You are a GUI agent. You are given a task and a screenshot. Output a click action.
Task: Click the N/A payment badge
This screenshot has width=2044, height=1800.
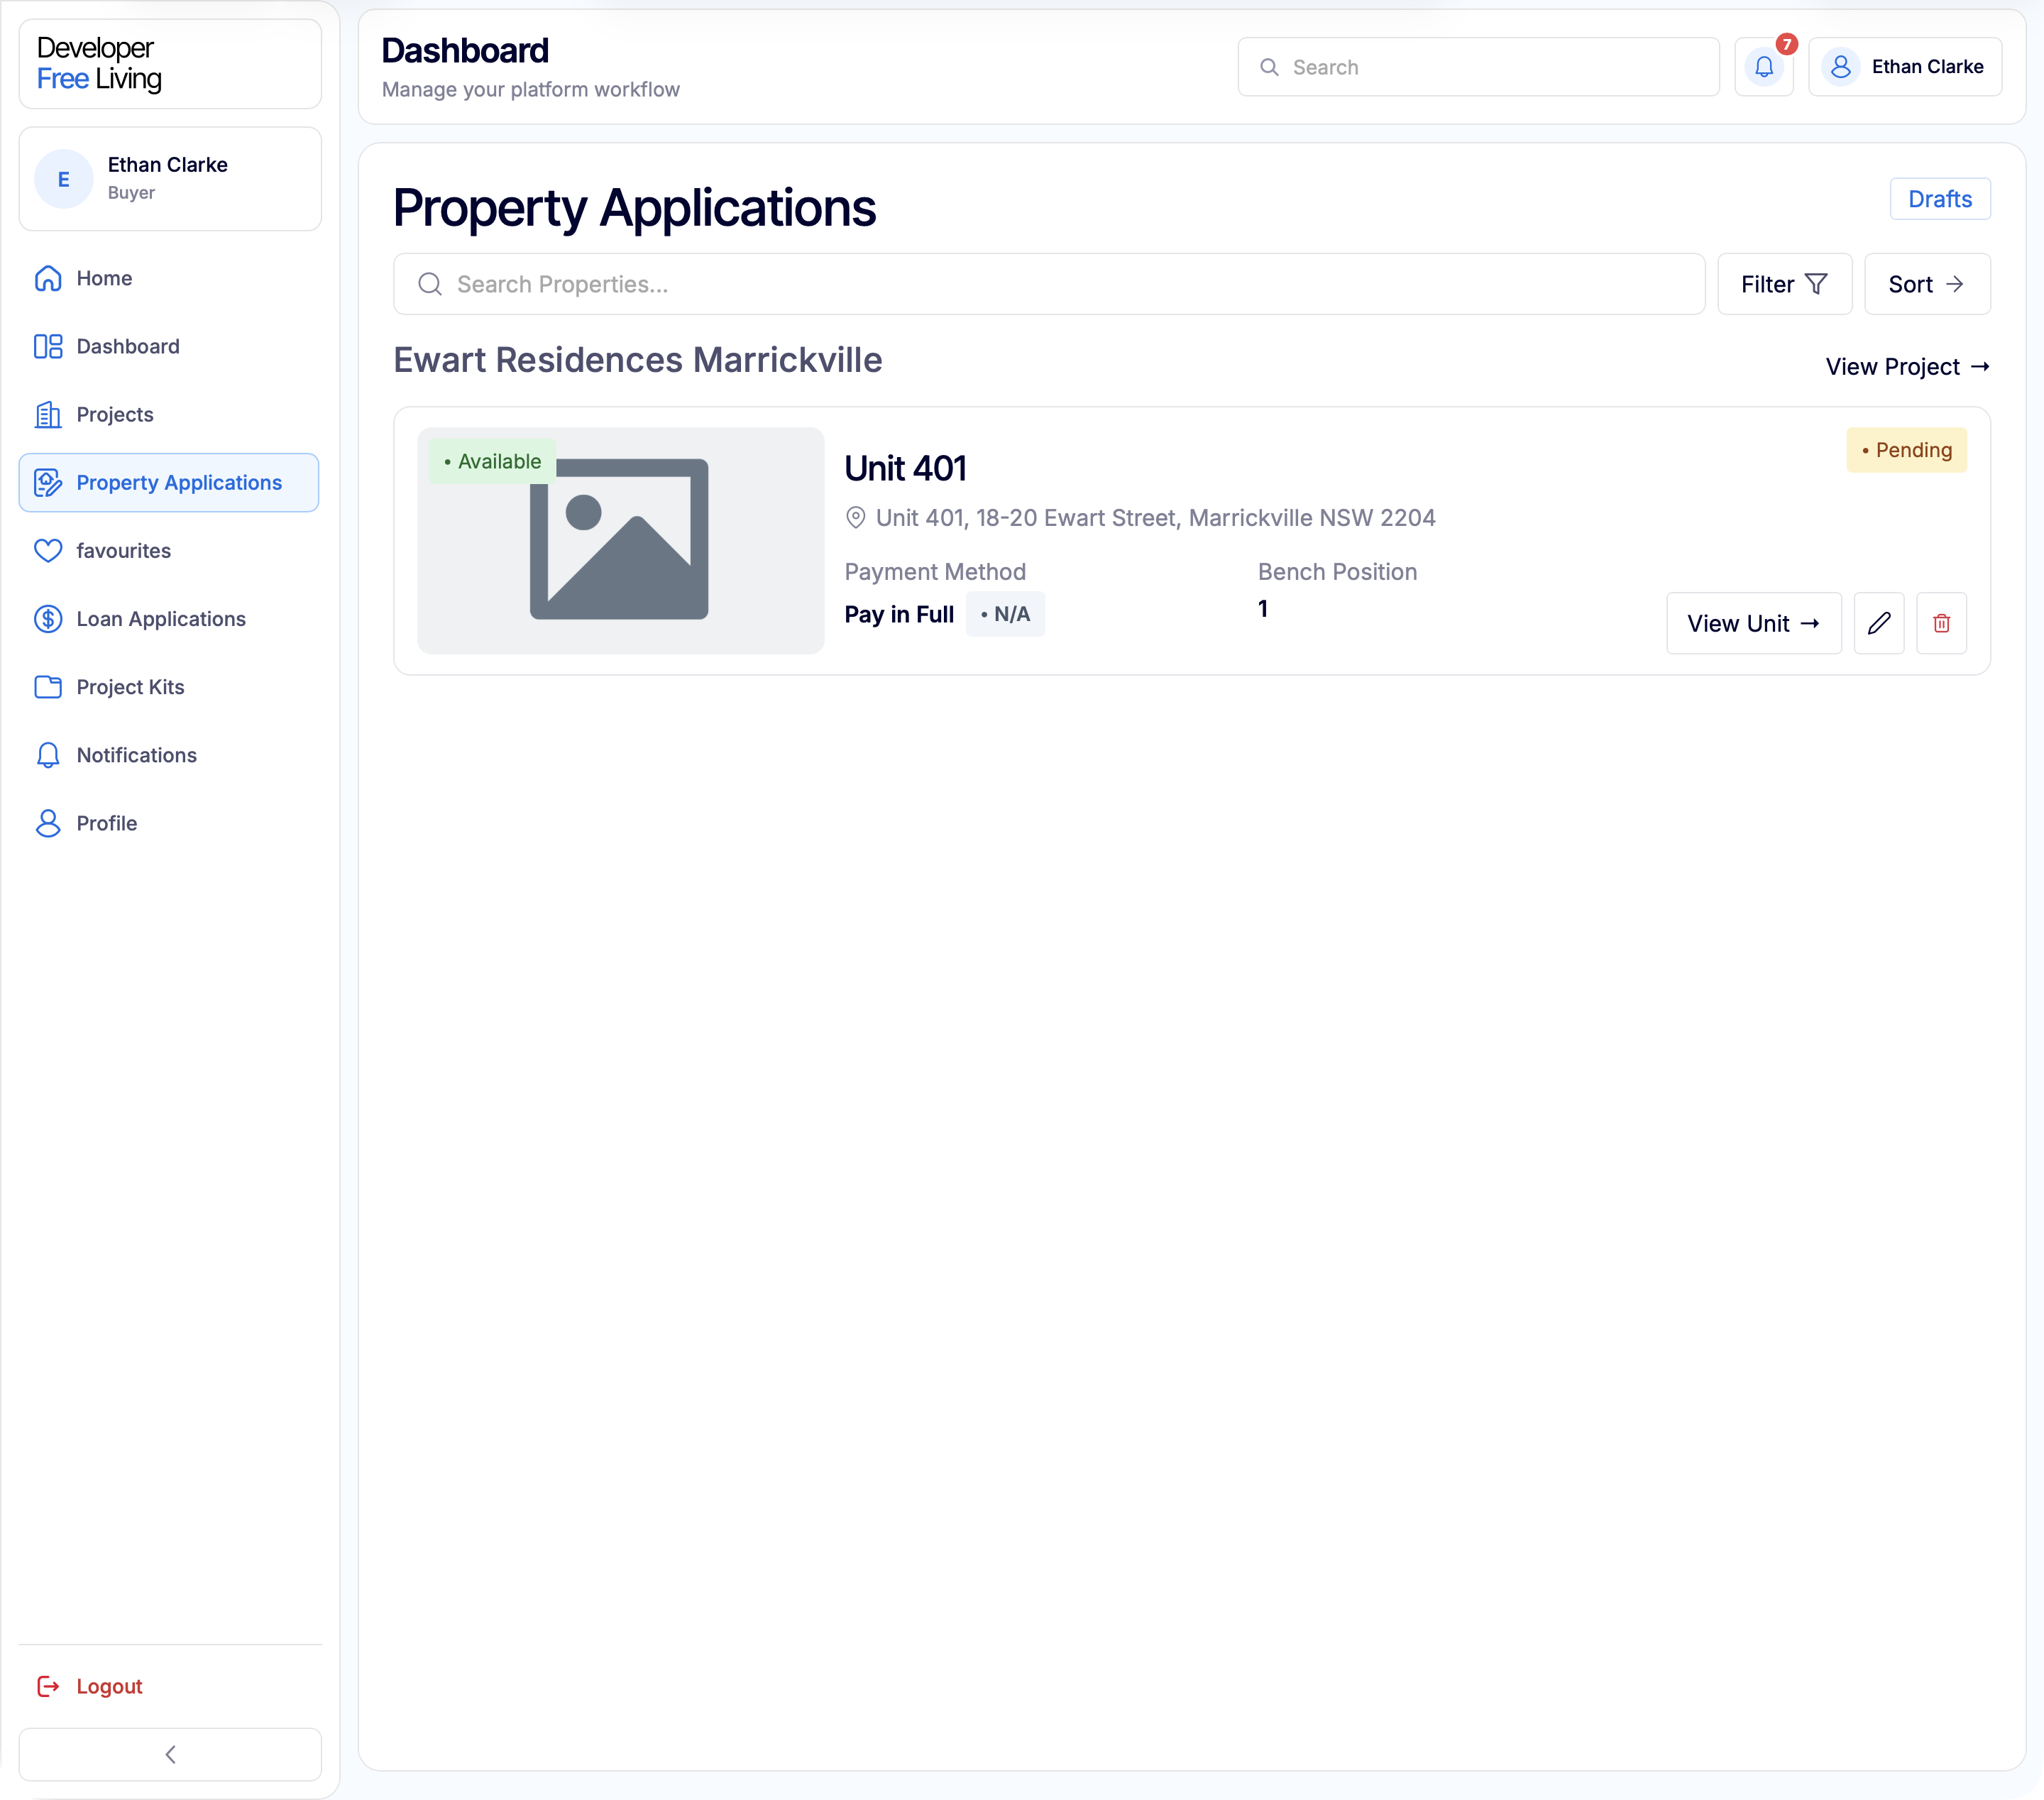[x=1005, y=614]
